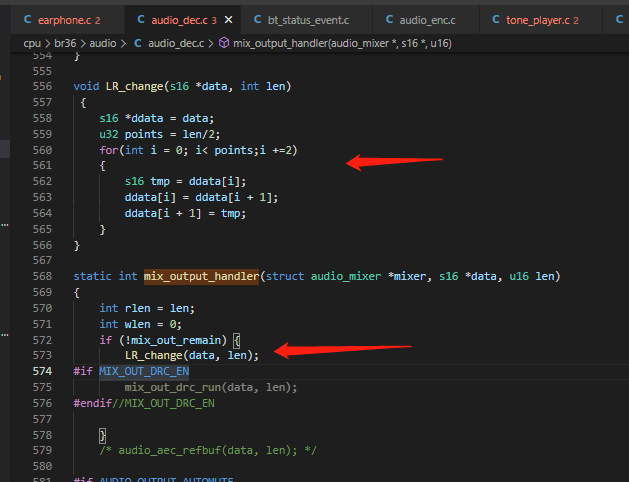Screen dimensions: 629x482
Task: Click the for loop statement on line 560
Action: (x=198, y=150)
